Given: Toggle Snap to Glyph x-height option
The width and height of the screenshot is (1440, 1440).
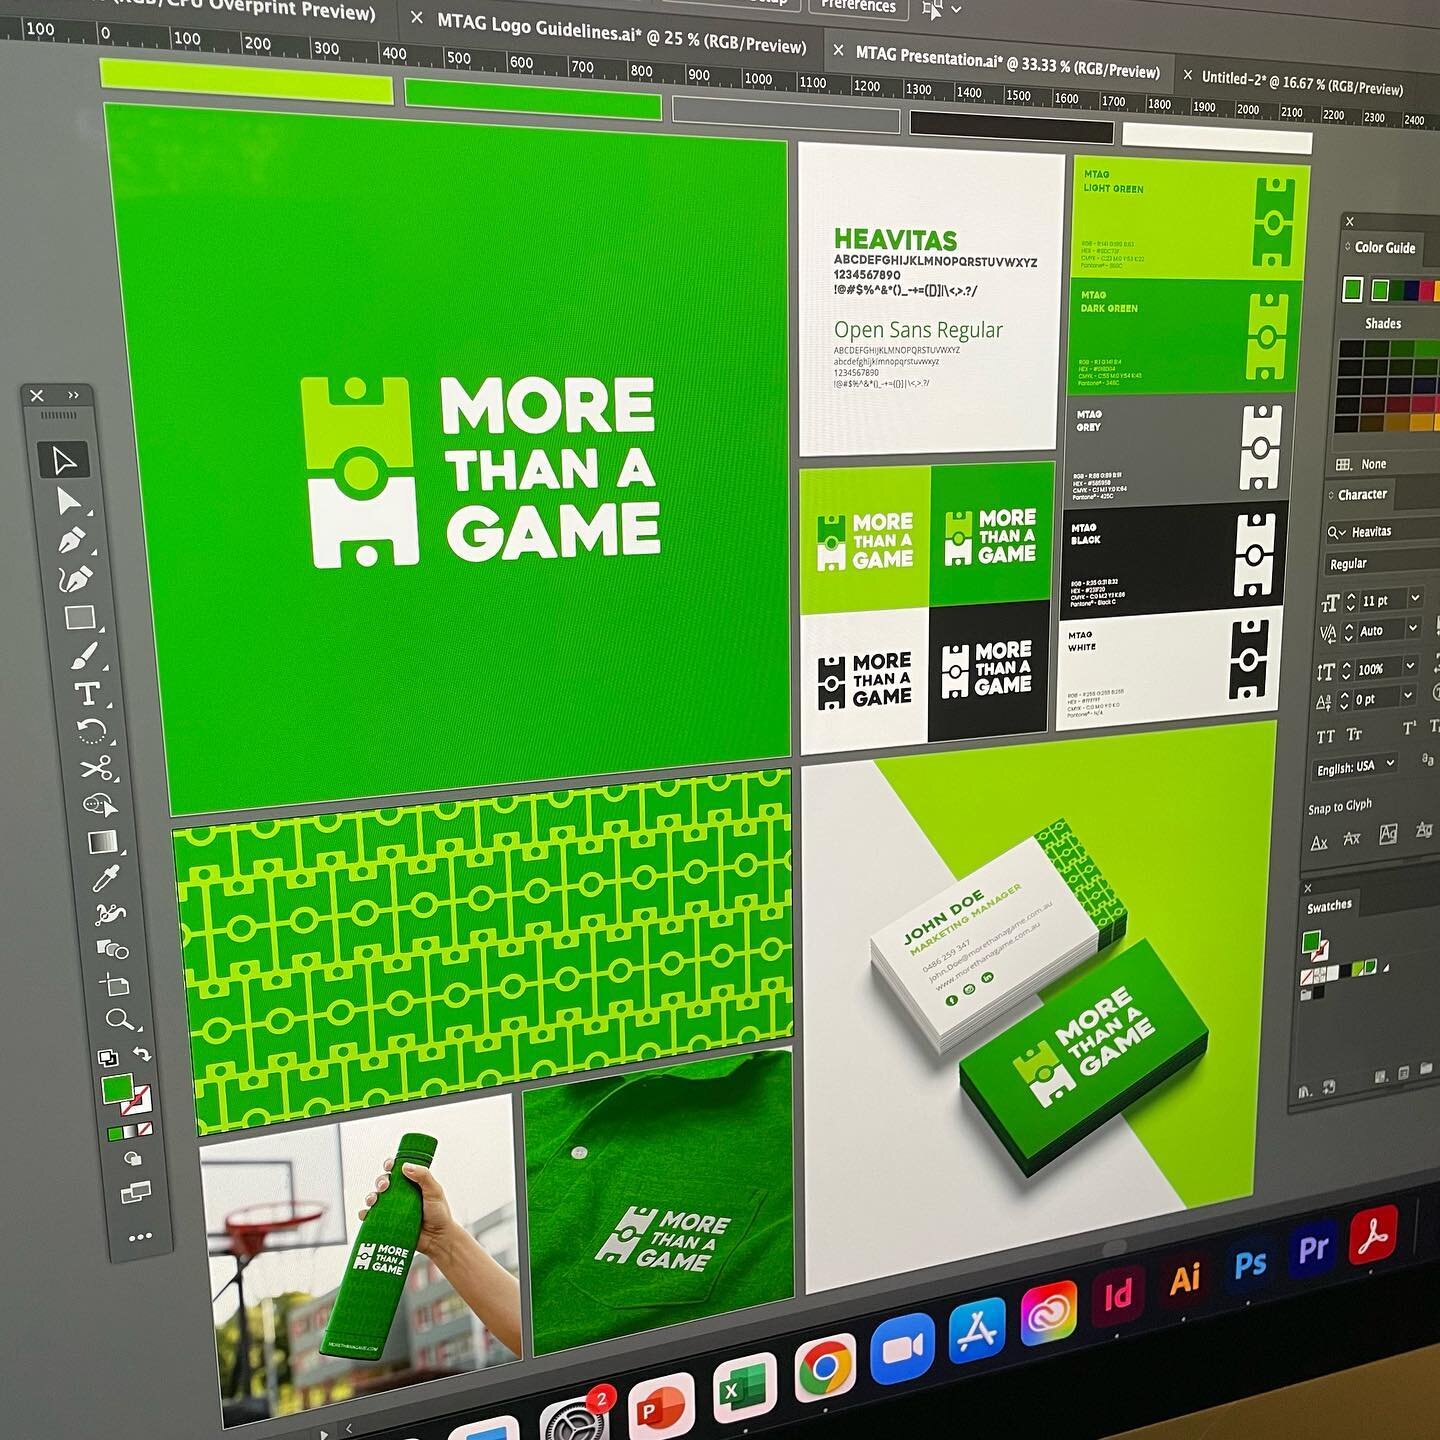Looking at the screenshot, I should pyautogui.click(x=1352, y=838).
